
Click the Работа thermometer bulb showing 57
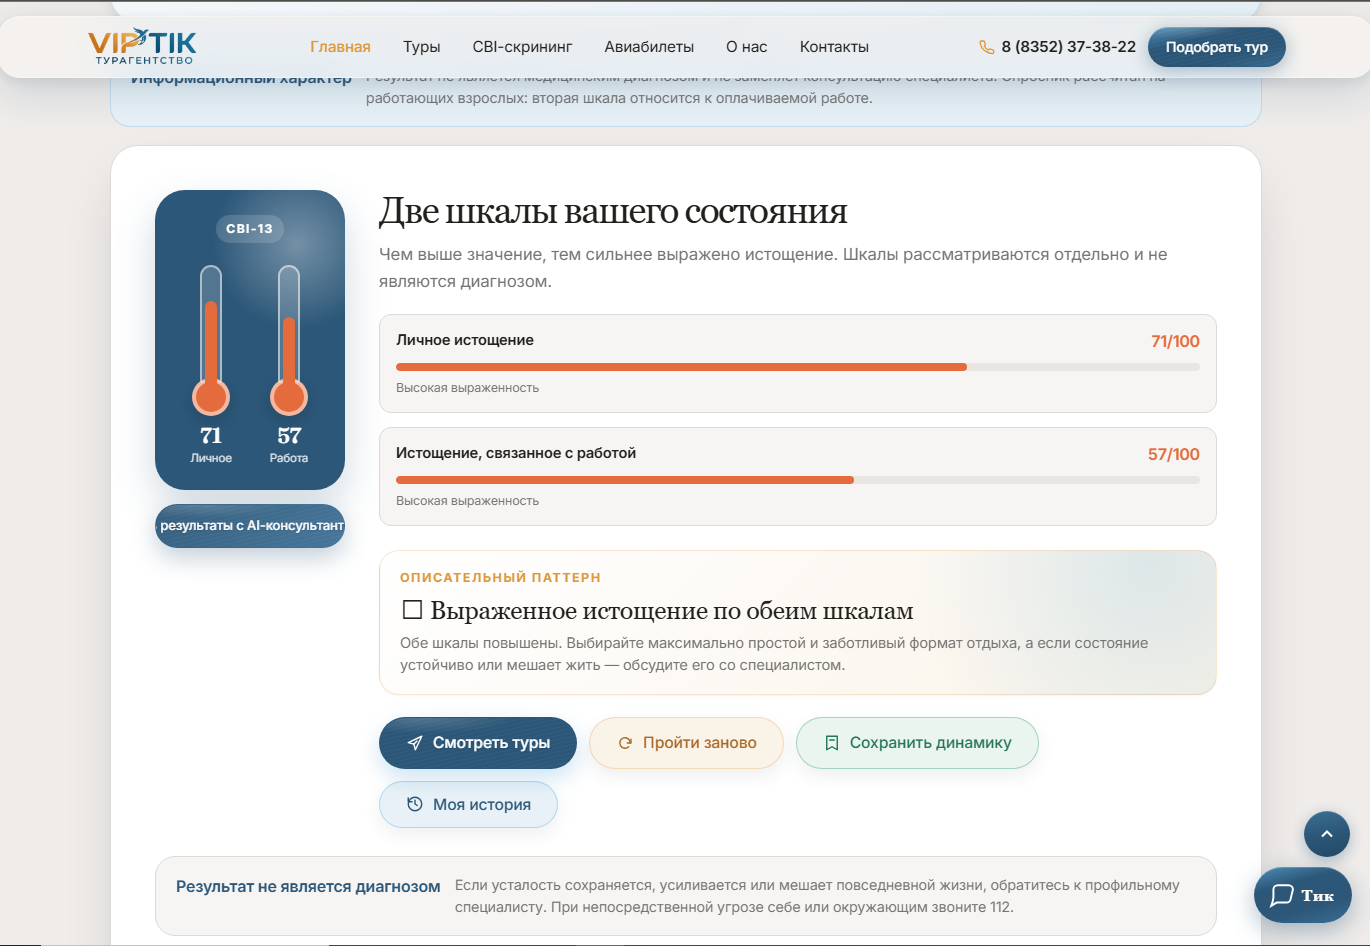point(289,397)
